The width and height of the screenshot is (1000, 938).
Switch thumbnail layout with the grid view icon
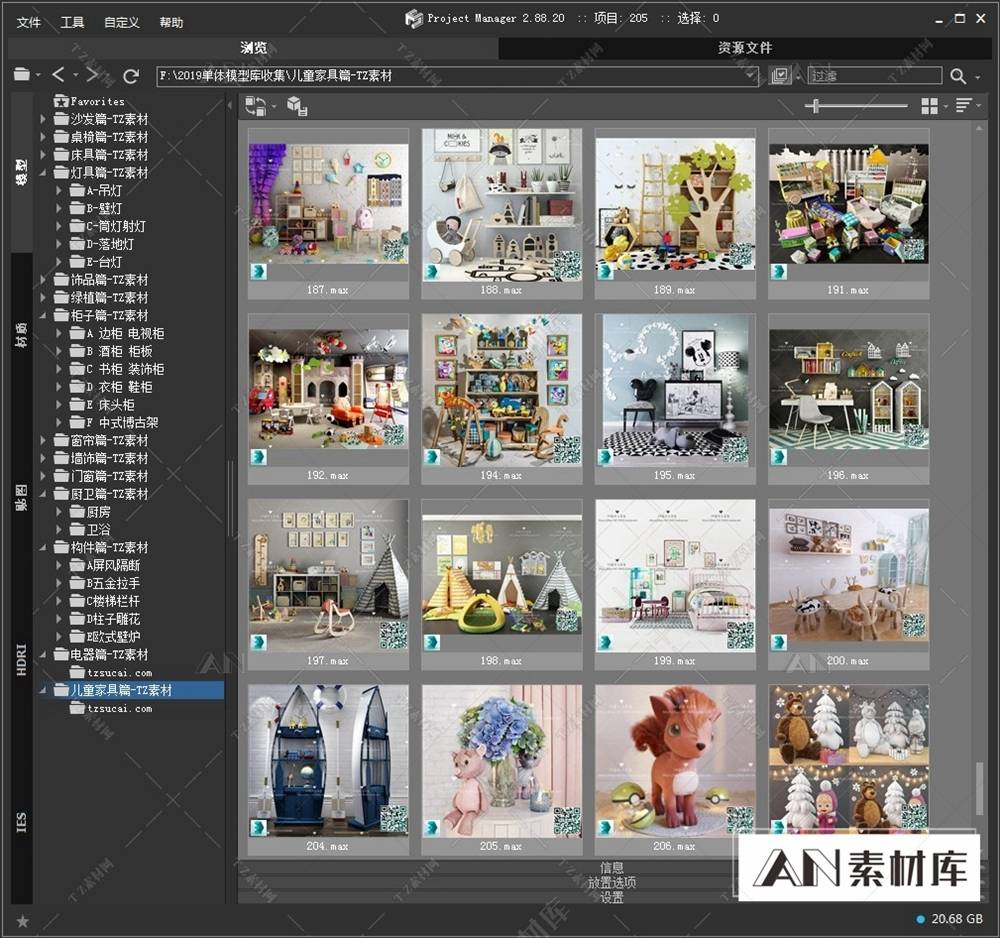click(929, 106)
